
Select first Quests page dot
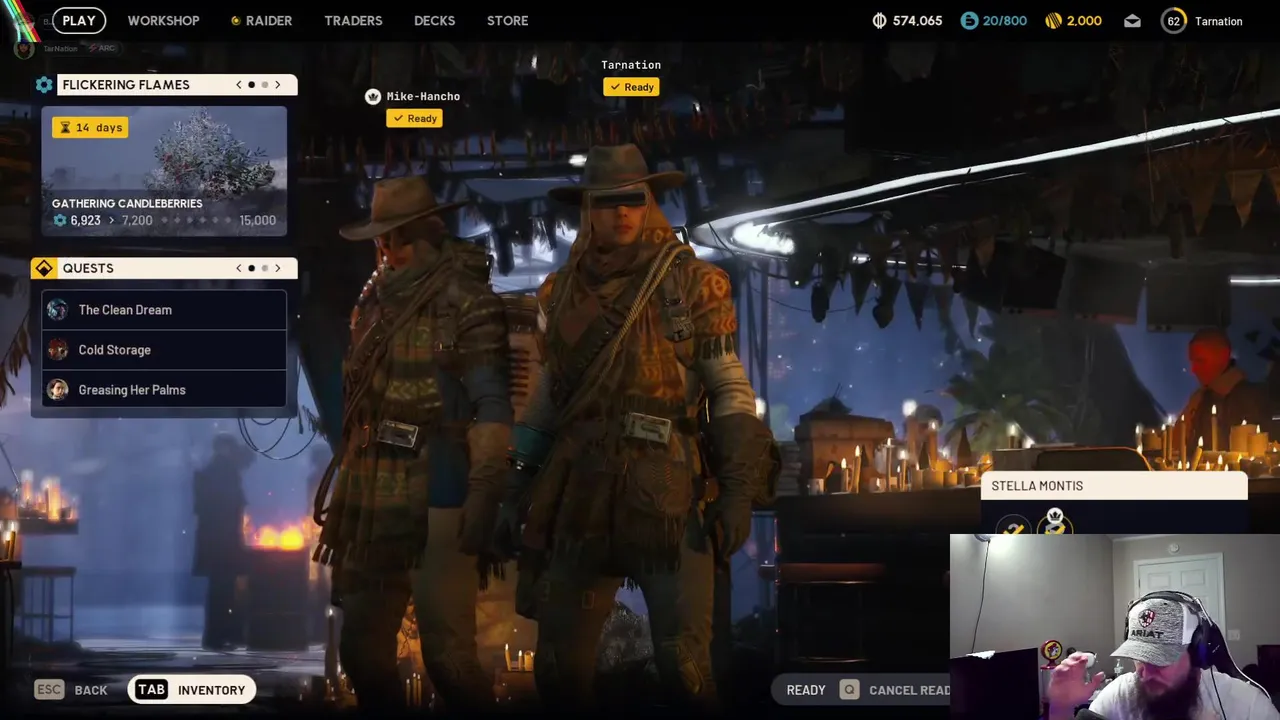click(251, 268)
